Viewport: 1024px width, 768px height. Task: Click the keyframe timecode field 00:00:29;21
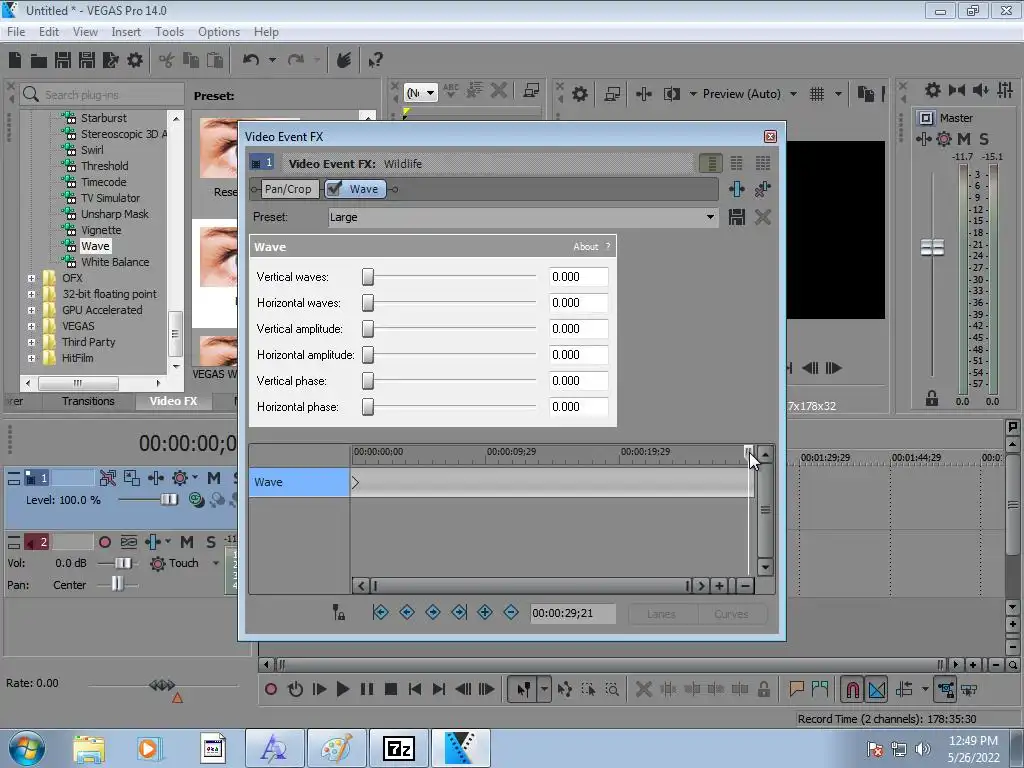tap(572, 613)
